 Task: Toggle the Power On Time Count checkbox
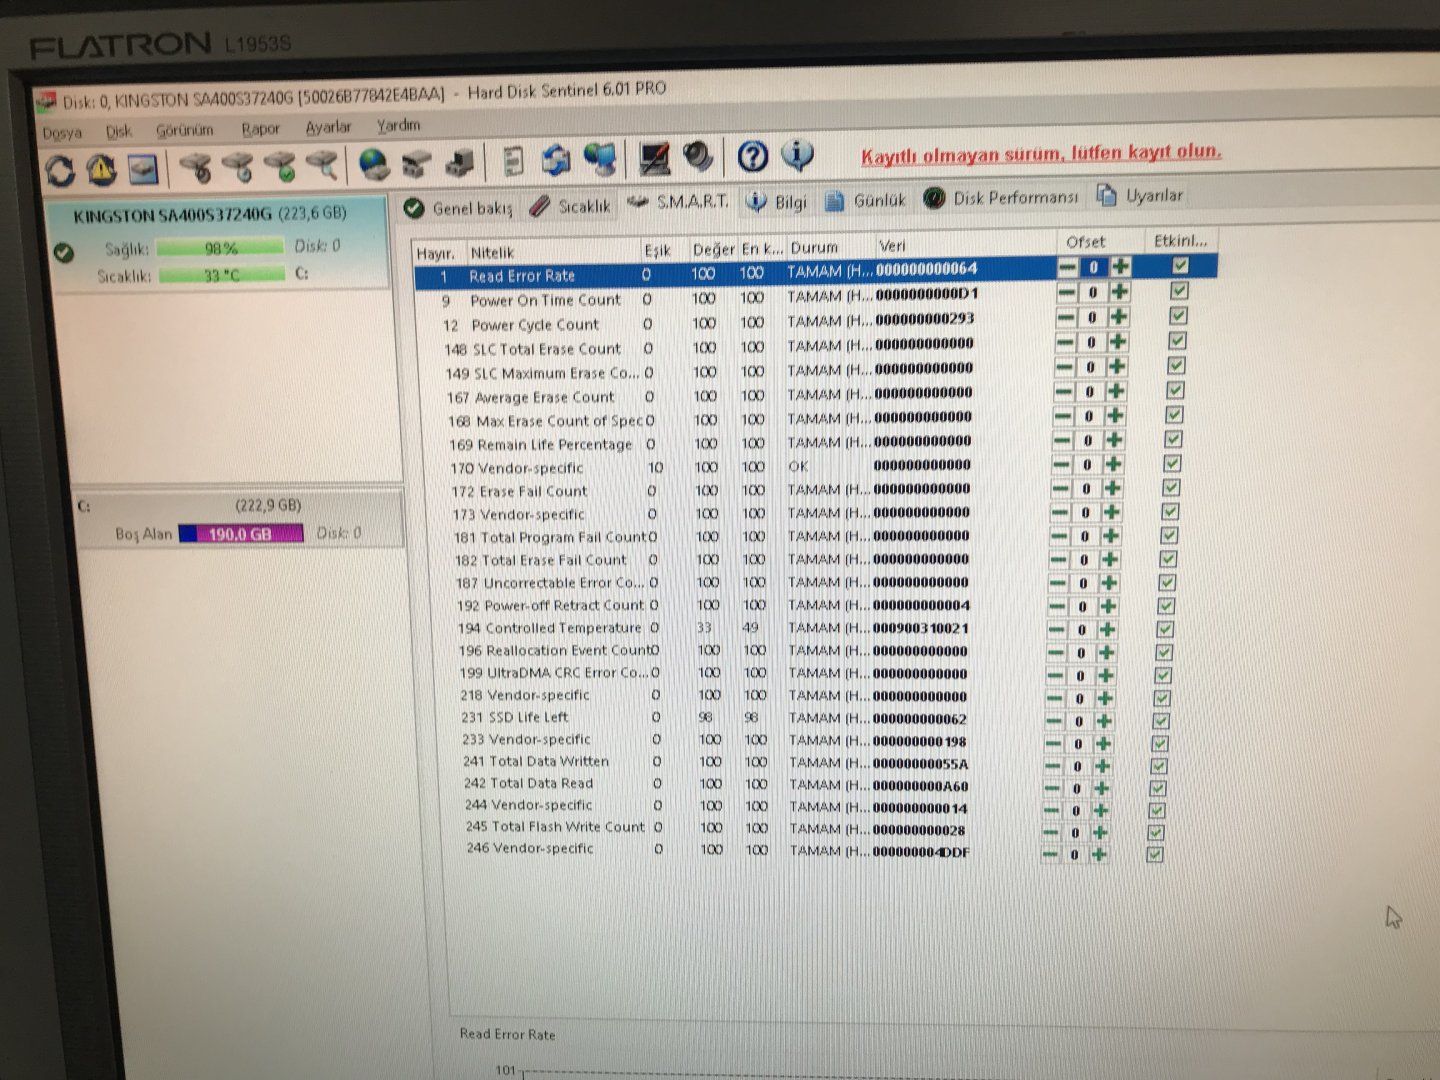(x=1179, y=290)
